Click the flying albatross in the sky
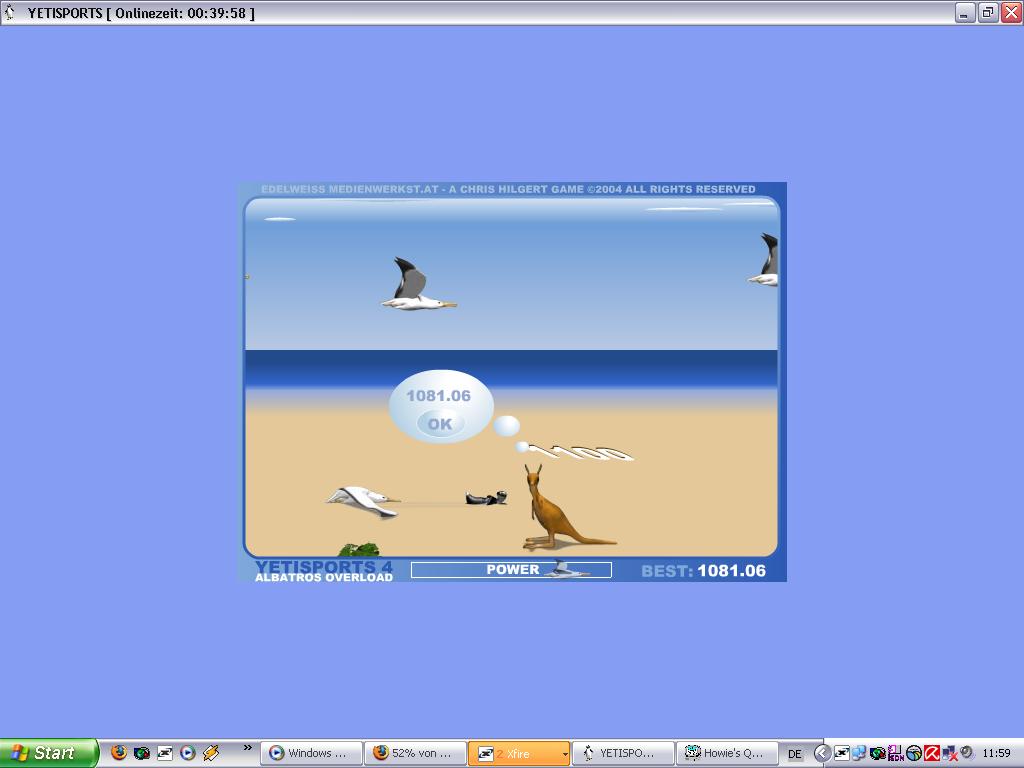Screen dimensions: 1024x768 417,284
